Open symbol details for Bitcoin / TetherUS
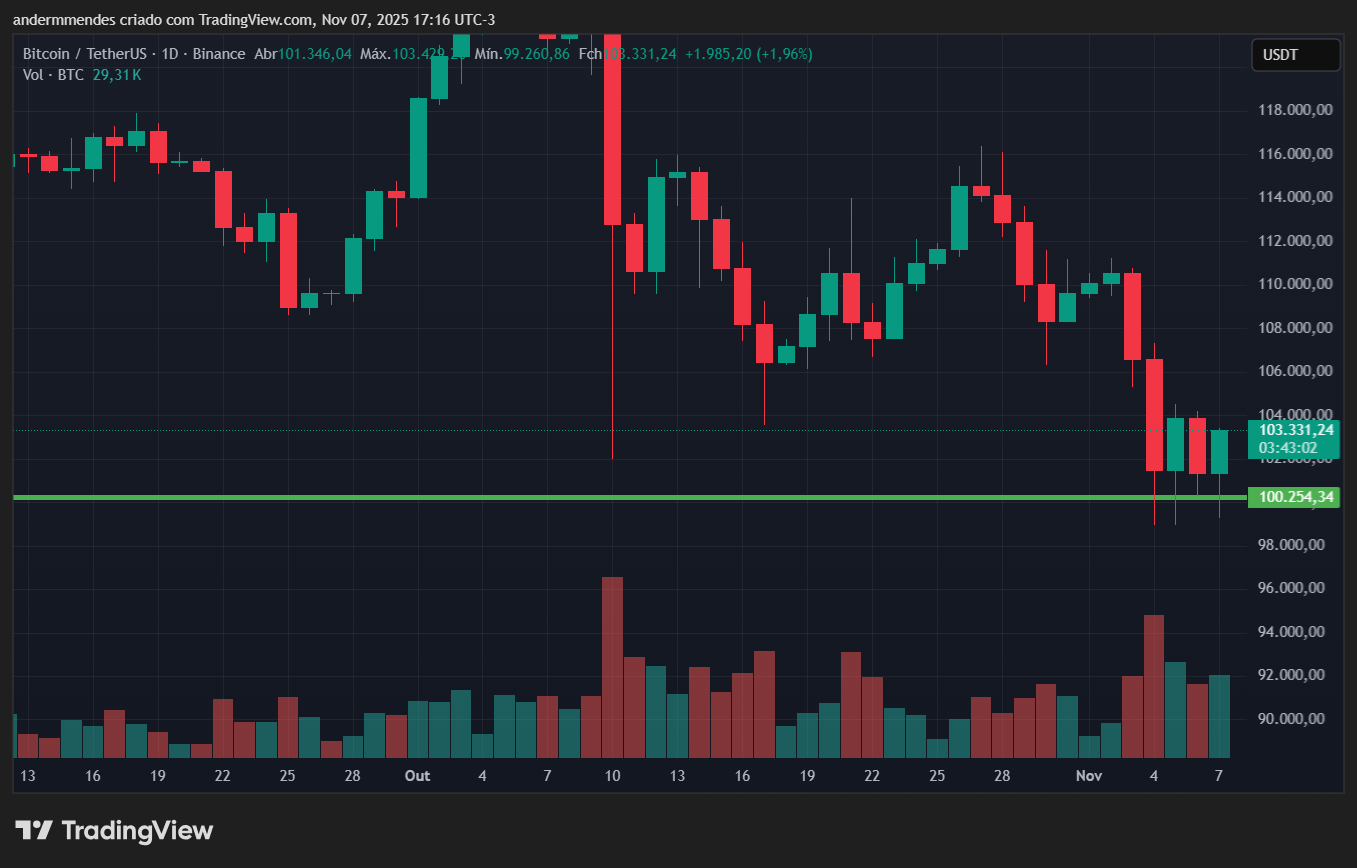This screenshot has height=868, width=1357. (85, 54)
